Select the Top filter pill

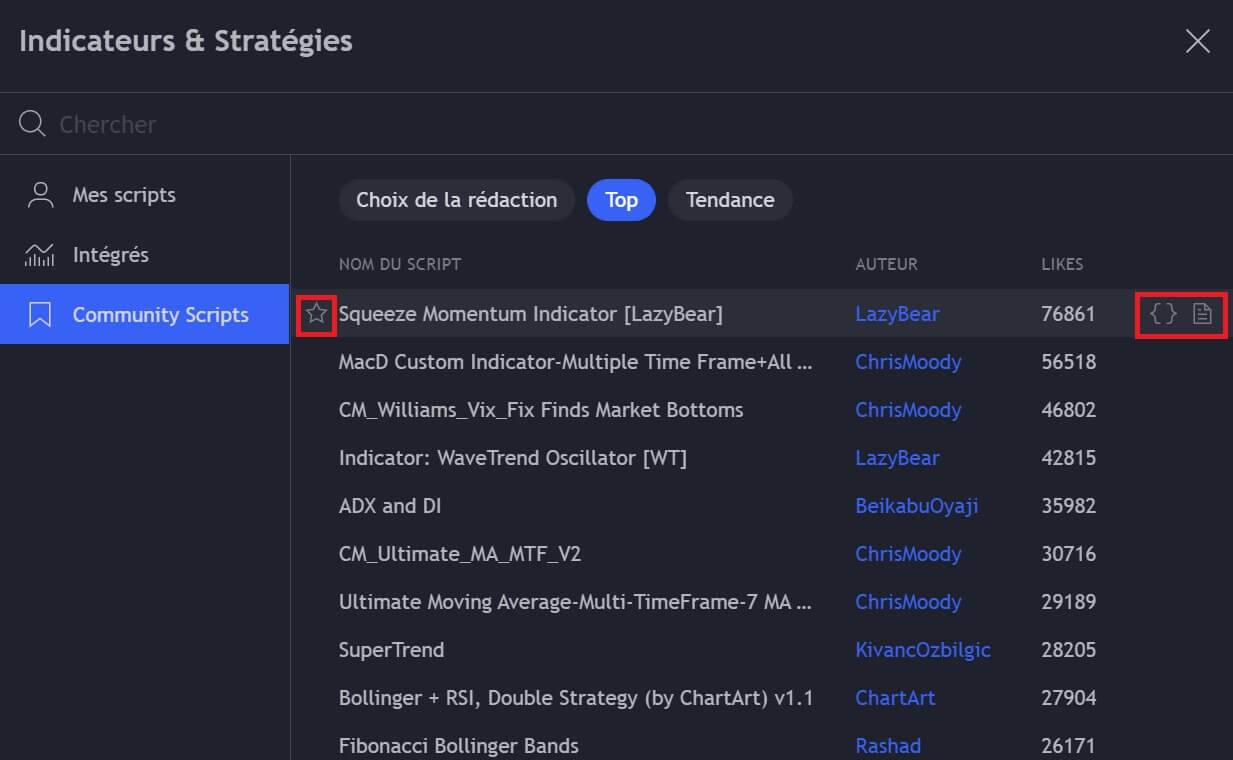[621, 200]
